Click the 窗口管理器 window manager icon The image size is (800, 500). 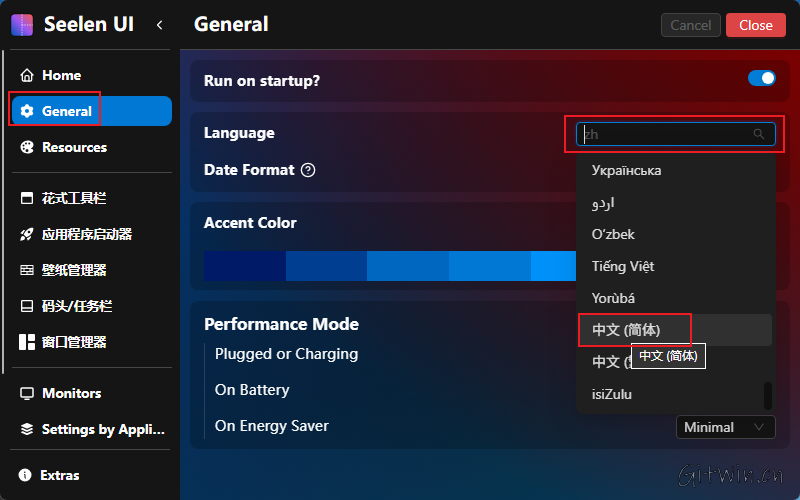[27, 342]
